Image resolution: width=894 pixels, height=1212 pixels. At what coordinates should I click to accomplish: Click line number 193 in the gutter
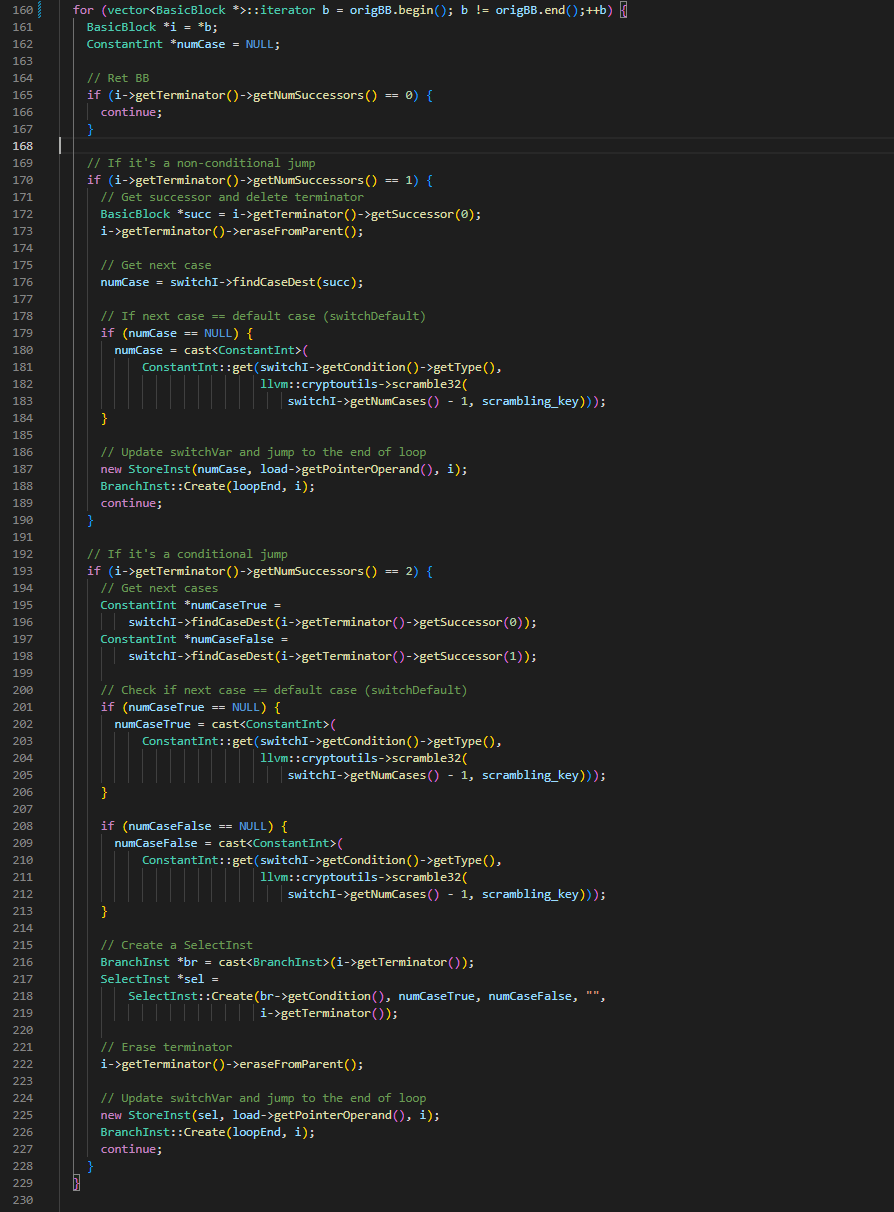tap(22, 571)
